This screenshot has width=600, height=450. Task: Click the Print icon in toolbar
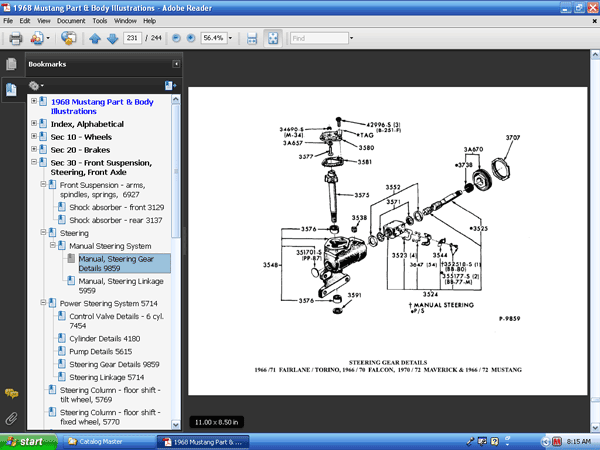(16, 39)
